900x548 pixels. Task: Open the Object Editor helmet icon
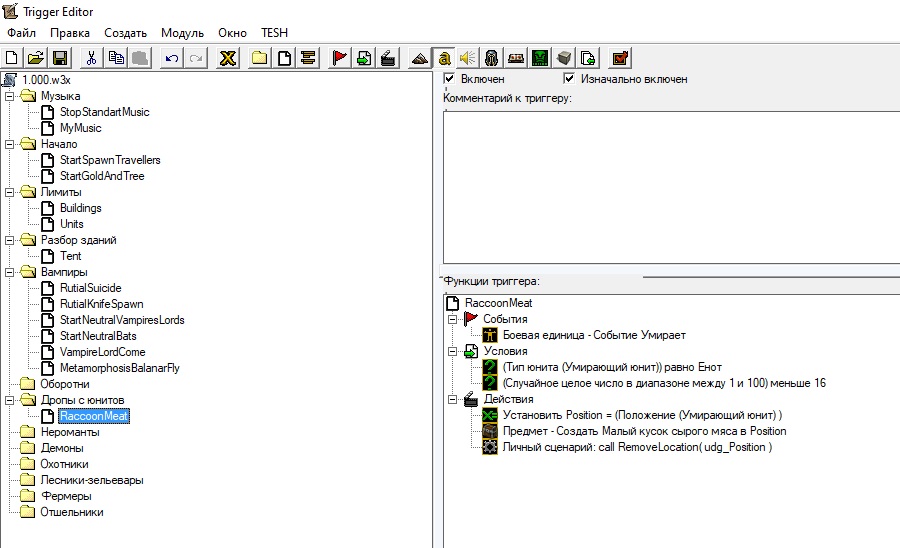[491, 58]
